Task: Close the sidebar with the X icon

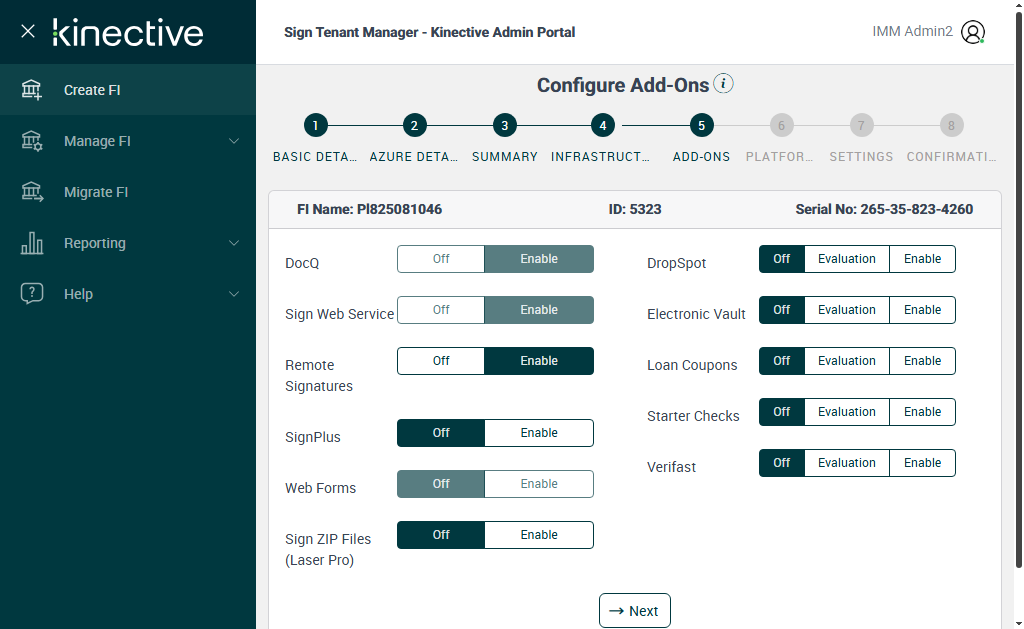Action: point(27,31)
